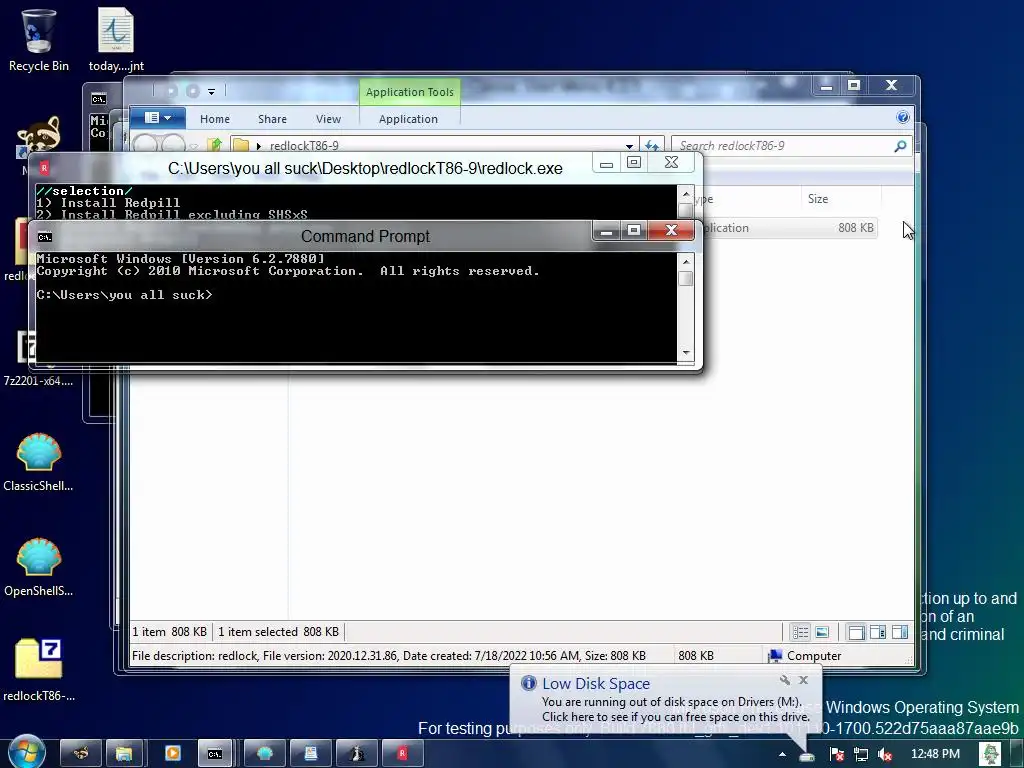Viewport: 1024px width, 768px height.
Task: Open Quick Access Toolbar customize dropdown
Action: [212, 91]
